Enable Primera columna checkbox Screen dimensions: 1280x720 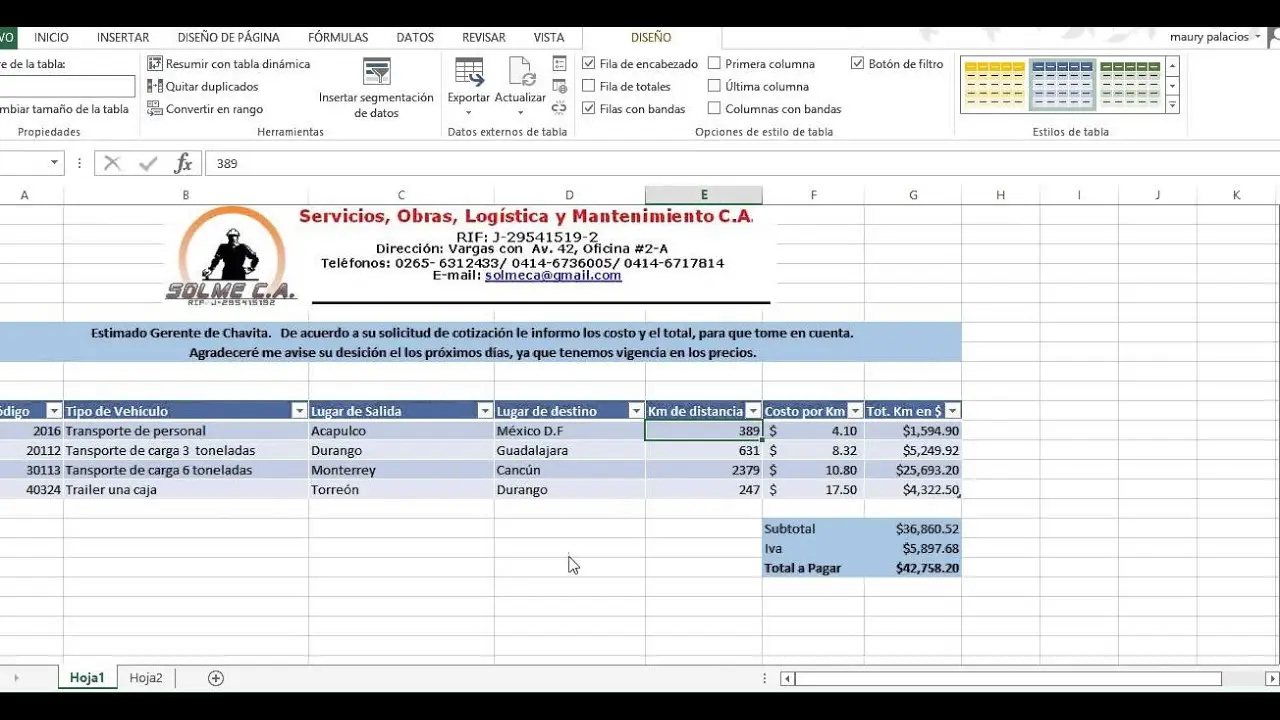(714, 63)
